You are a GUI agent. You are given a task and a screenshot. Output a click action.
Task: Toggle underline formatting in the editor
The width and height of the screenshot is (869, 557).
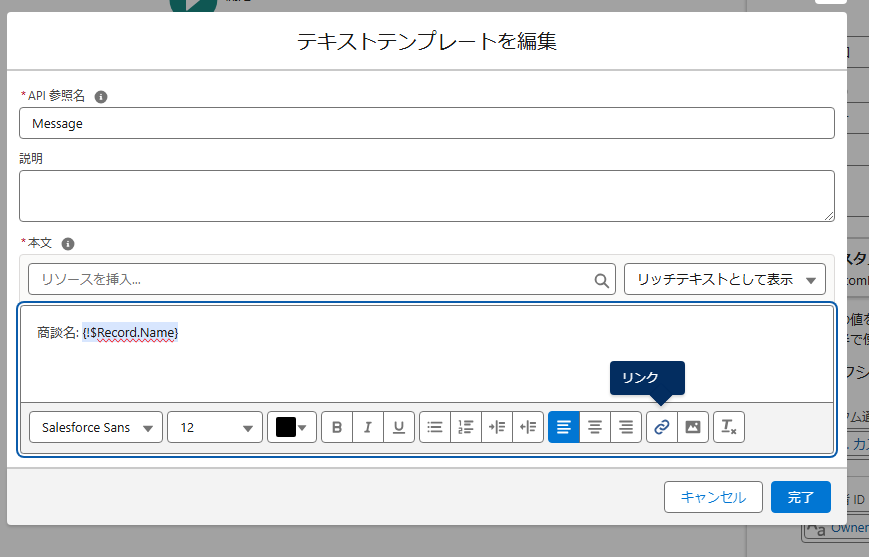pos(399,427)
